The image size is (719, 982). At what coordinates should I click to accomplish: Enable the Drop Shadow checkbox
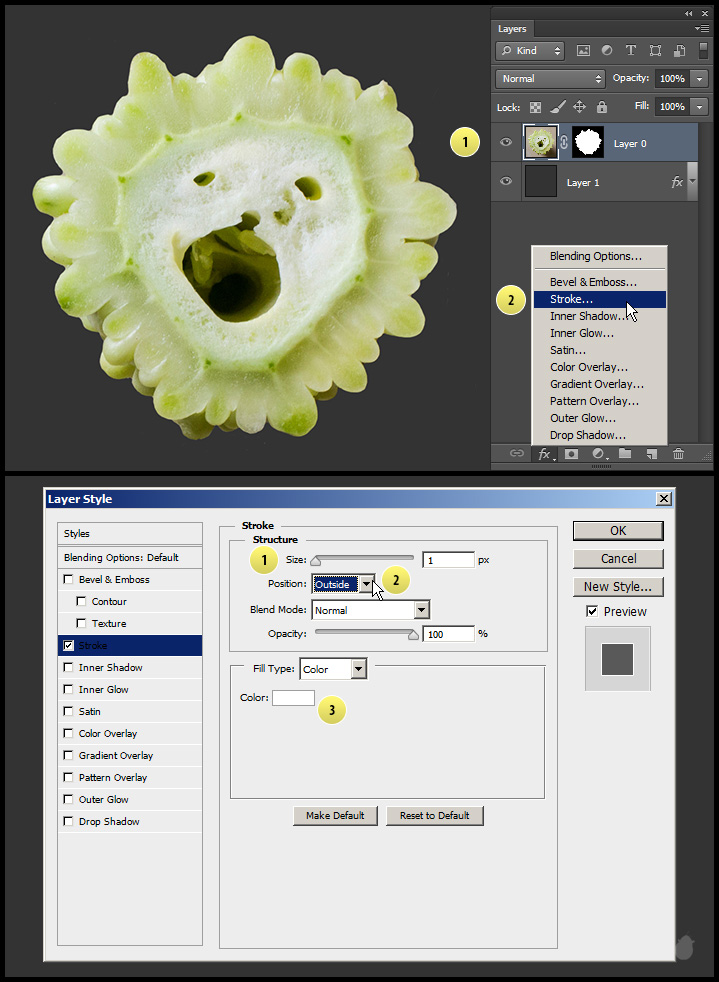[68, 822]
